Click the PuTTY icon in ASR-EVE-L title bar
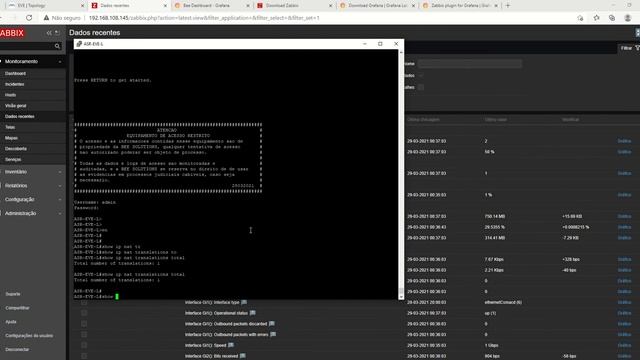Image resolution: width=640 pixels, height=360 pixels. [x=79, y=44]
